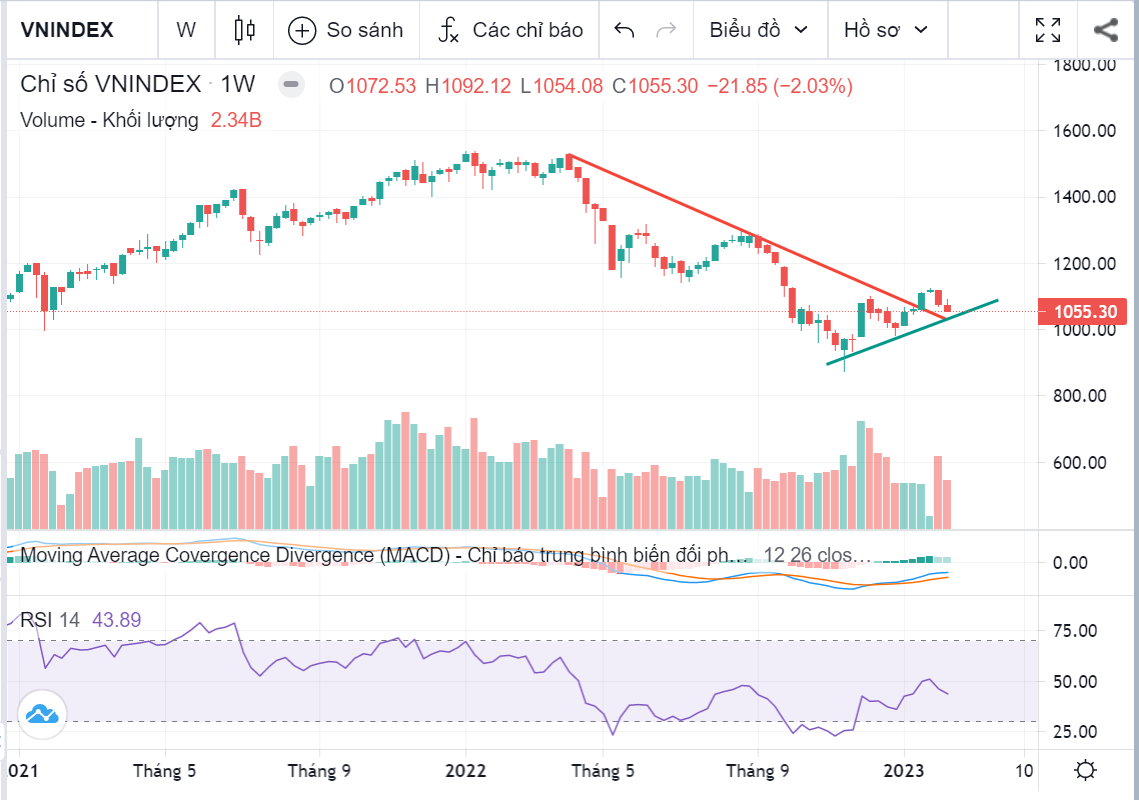1139x800 pixels.
Task: Undo last chart action arrow
Action: click(x=624, y=30)
